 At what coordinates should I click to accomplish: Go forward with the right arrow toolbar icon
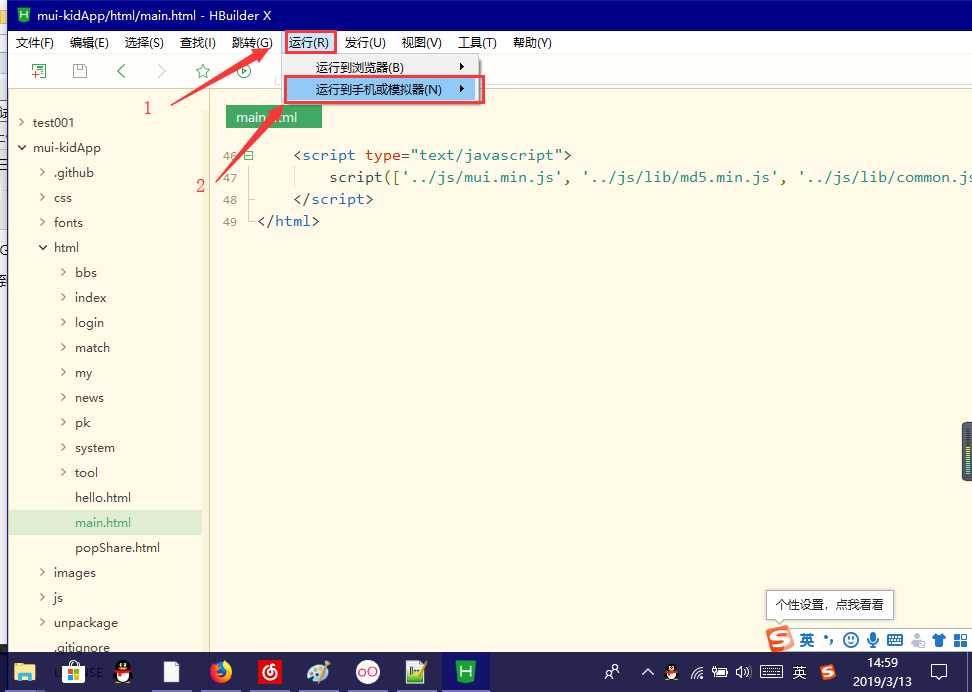click(162, 71)
